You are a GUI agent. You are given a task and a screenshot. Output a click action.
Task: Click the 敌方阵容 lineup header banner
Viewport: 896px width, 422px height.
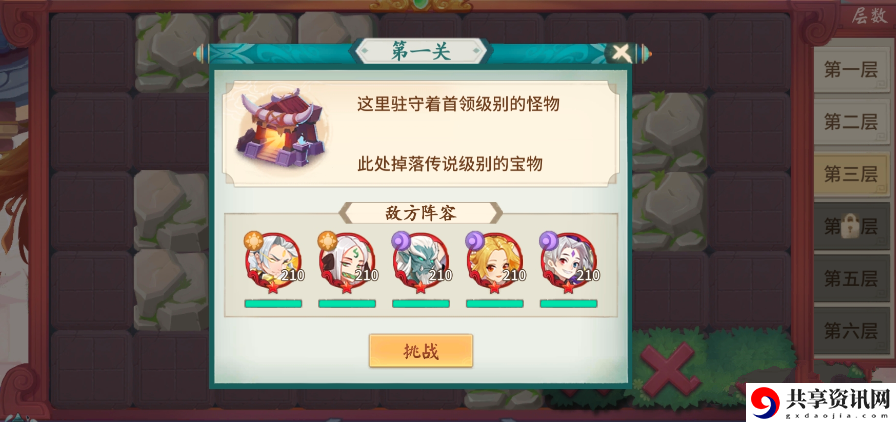click(x=421, y=213)
